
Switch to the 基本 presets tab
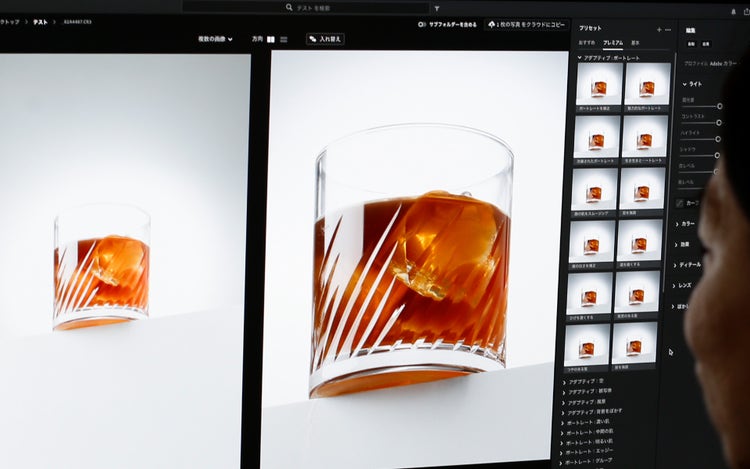[635, 43]
